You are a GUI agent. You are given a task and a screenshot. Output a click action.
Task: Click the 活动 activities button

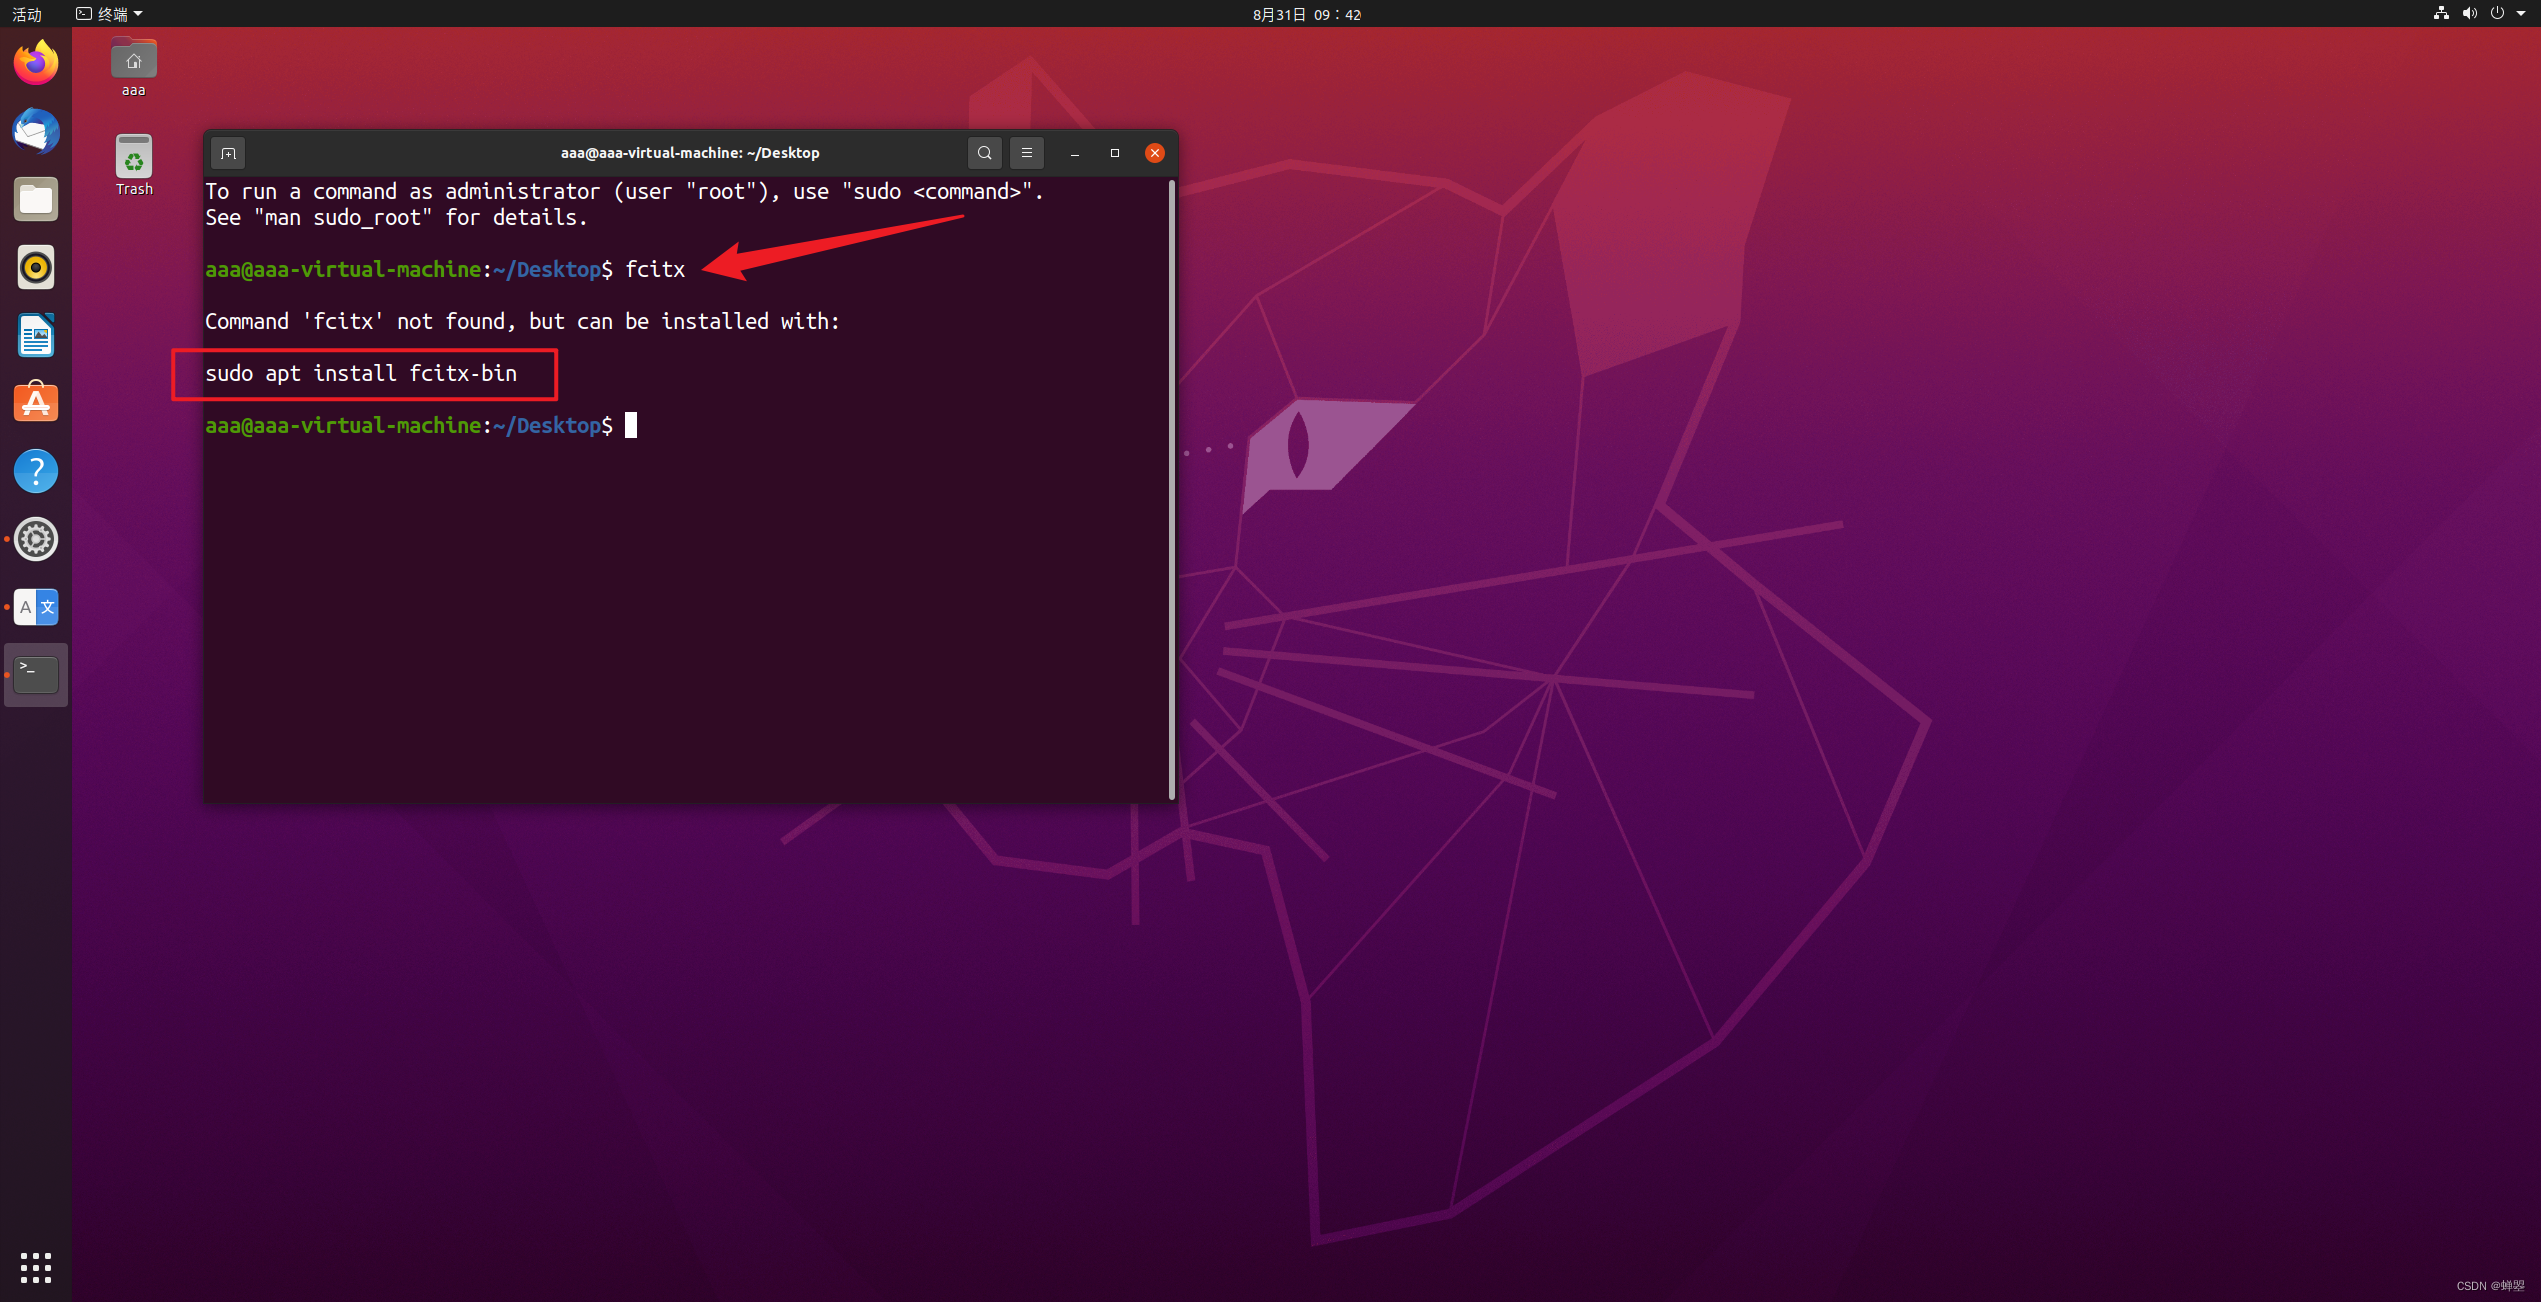tap(27, 14)
